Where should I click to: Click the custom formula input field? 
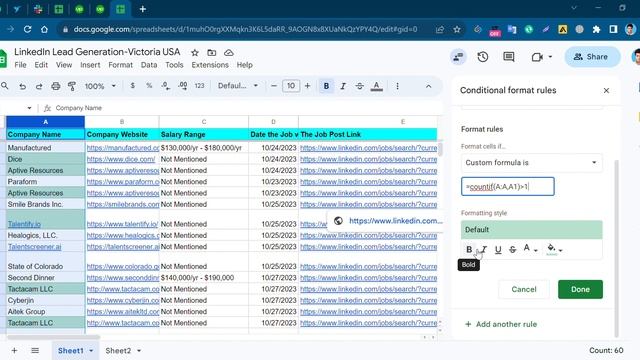508,187
